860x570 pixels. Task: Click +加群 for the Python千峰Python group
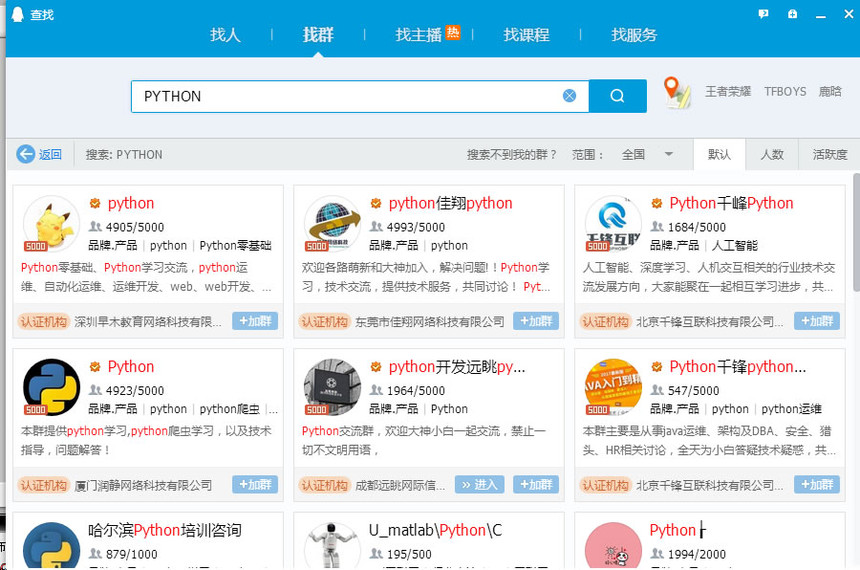pos(817,321)
